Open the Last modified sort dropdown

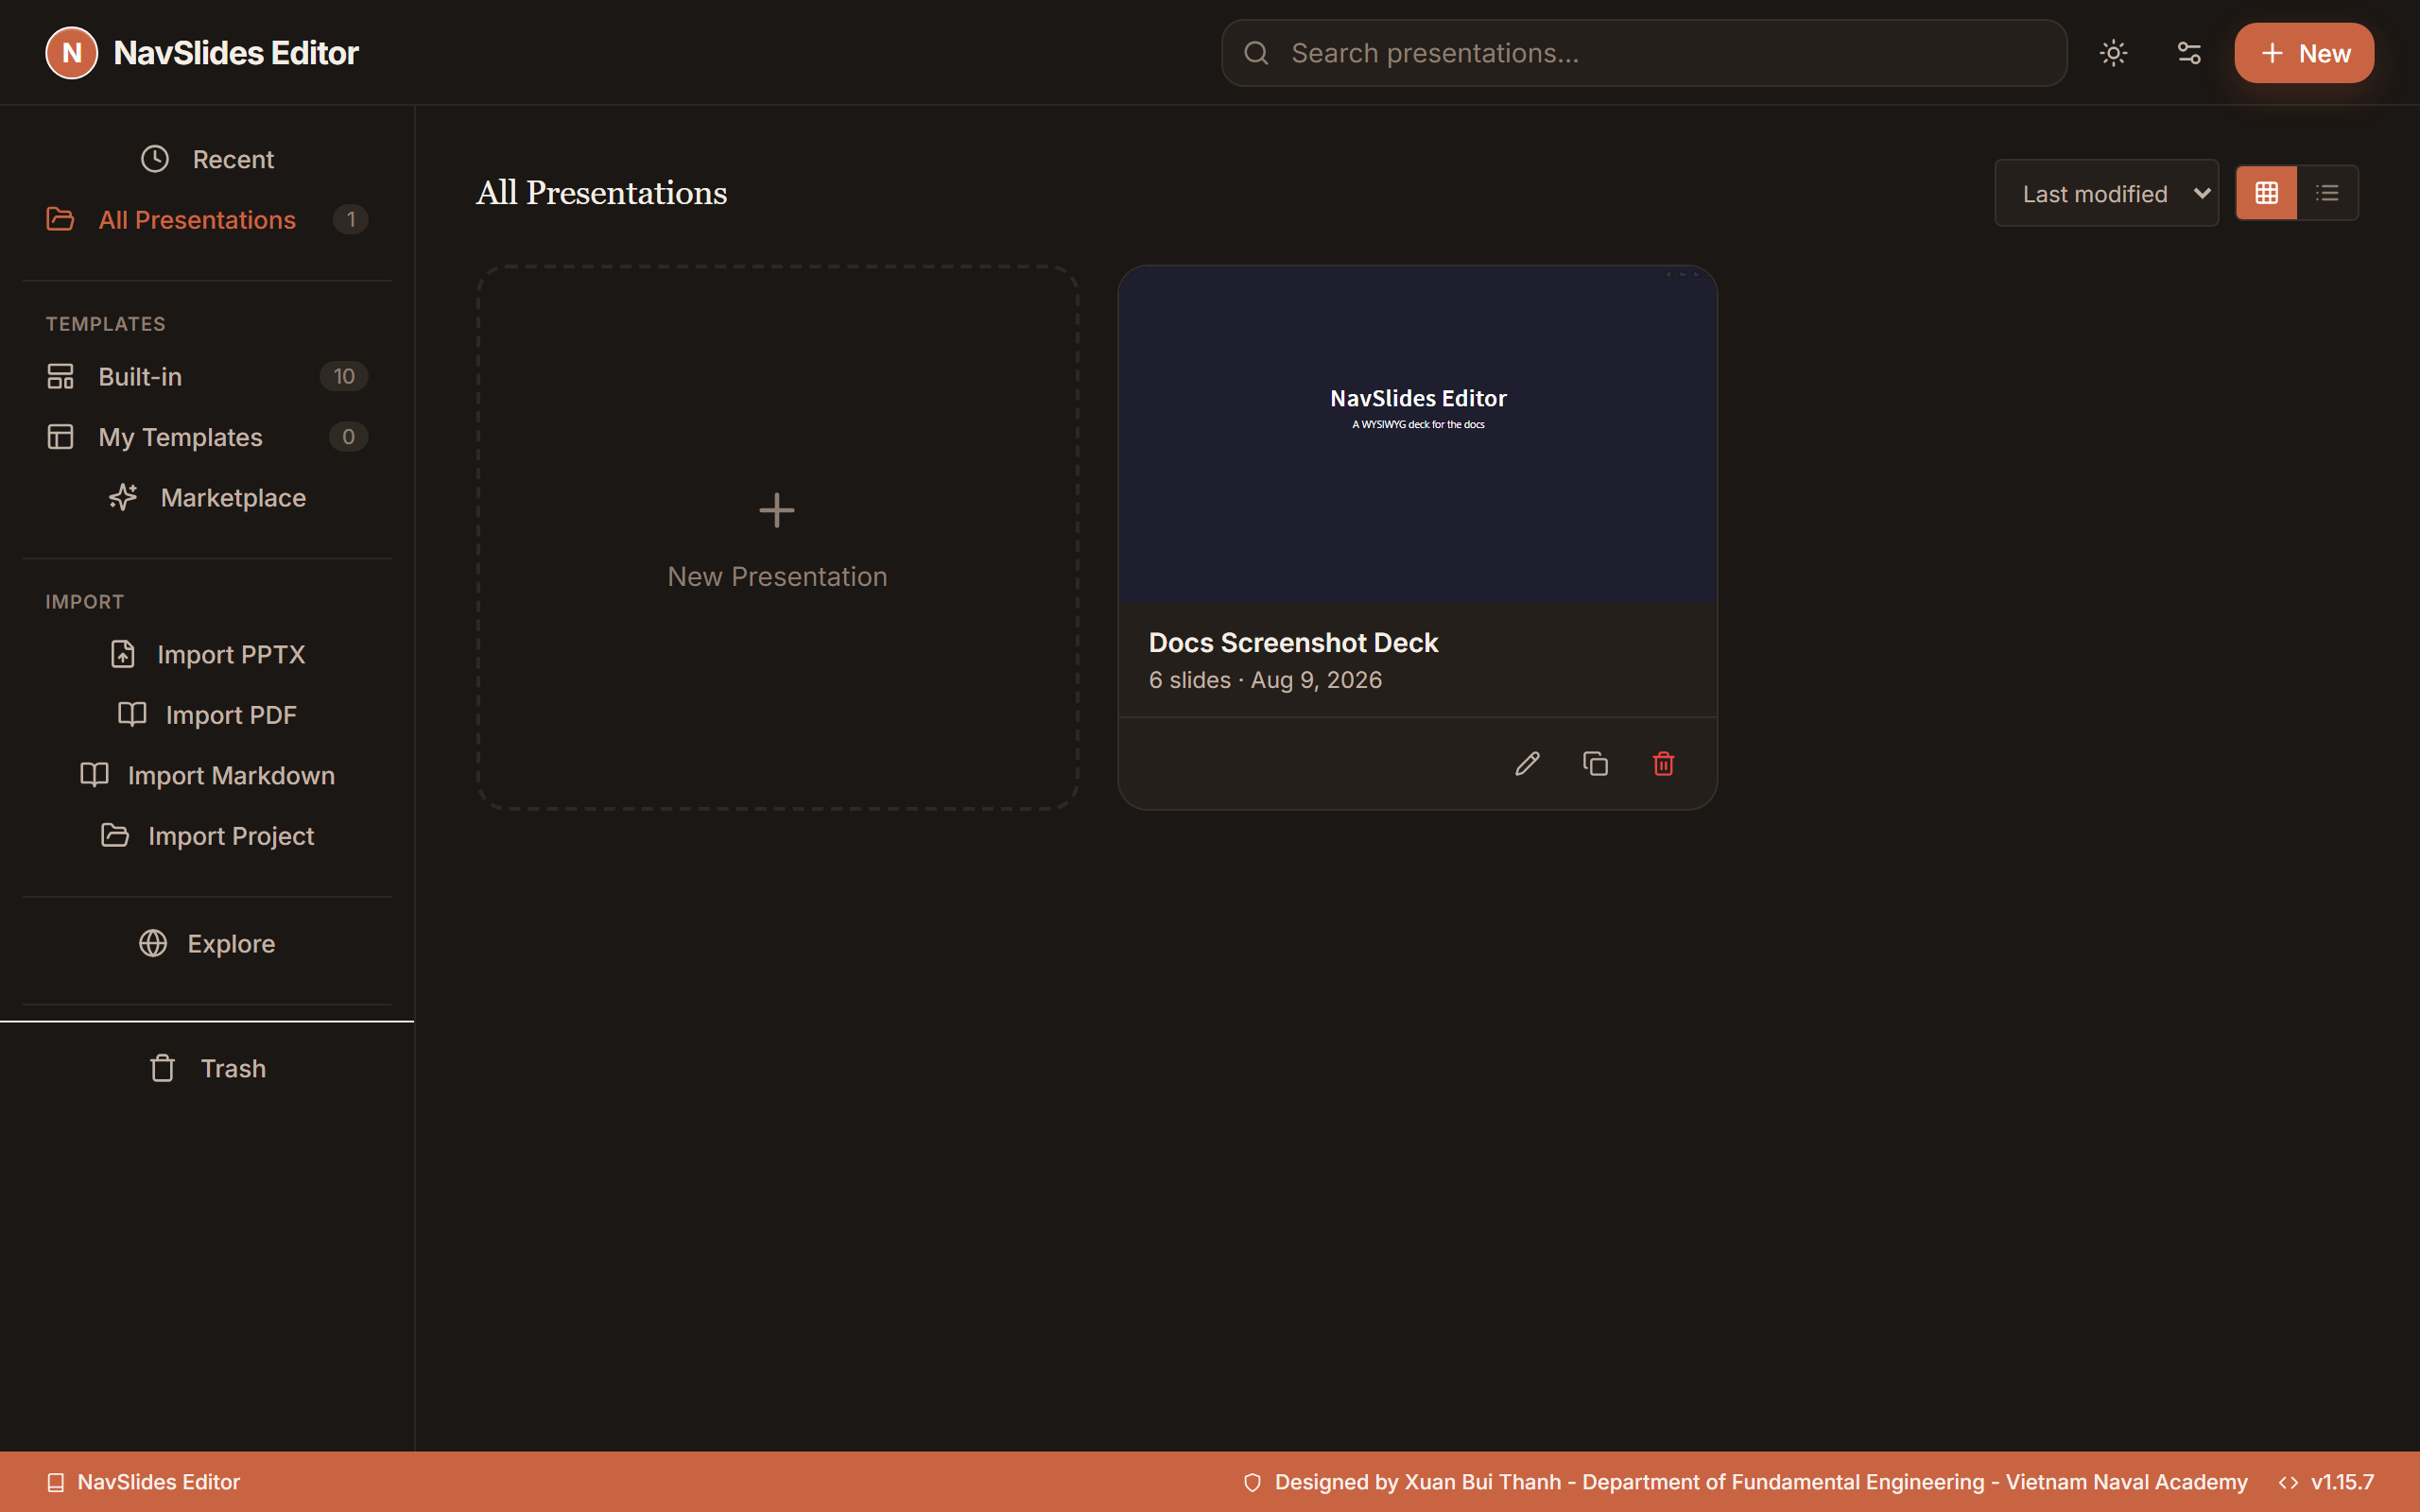[x=2106, y=193]
